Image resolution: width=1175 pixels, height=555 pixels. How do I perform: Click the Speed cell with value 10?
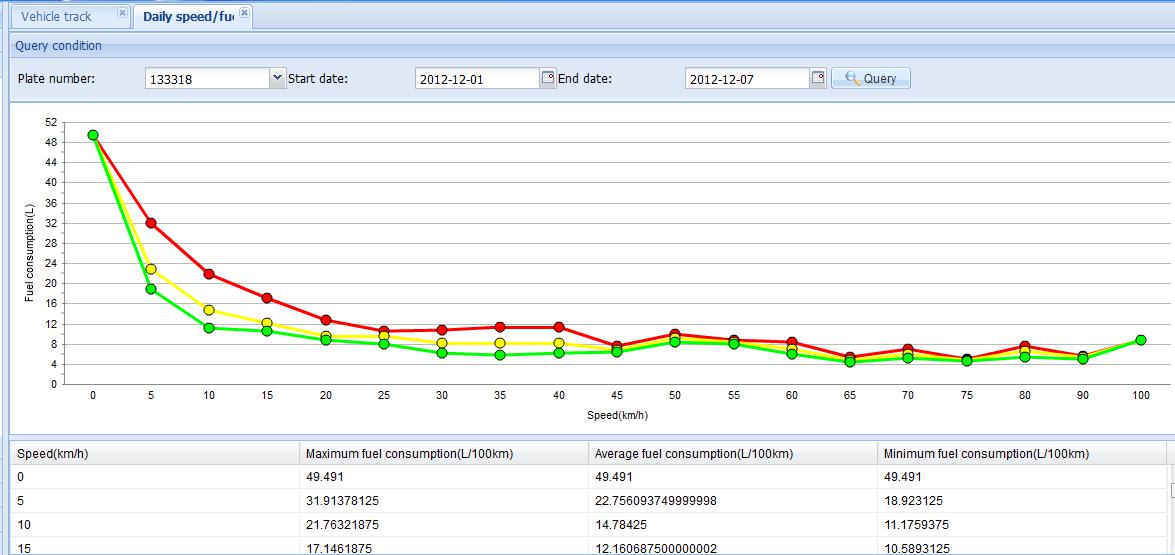pos(154,524)
